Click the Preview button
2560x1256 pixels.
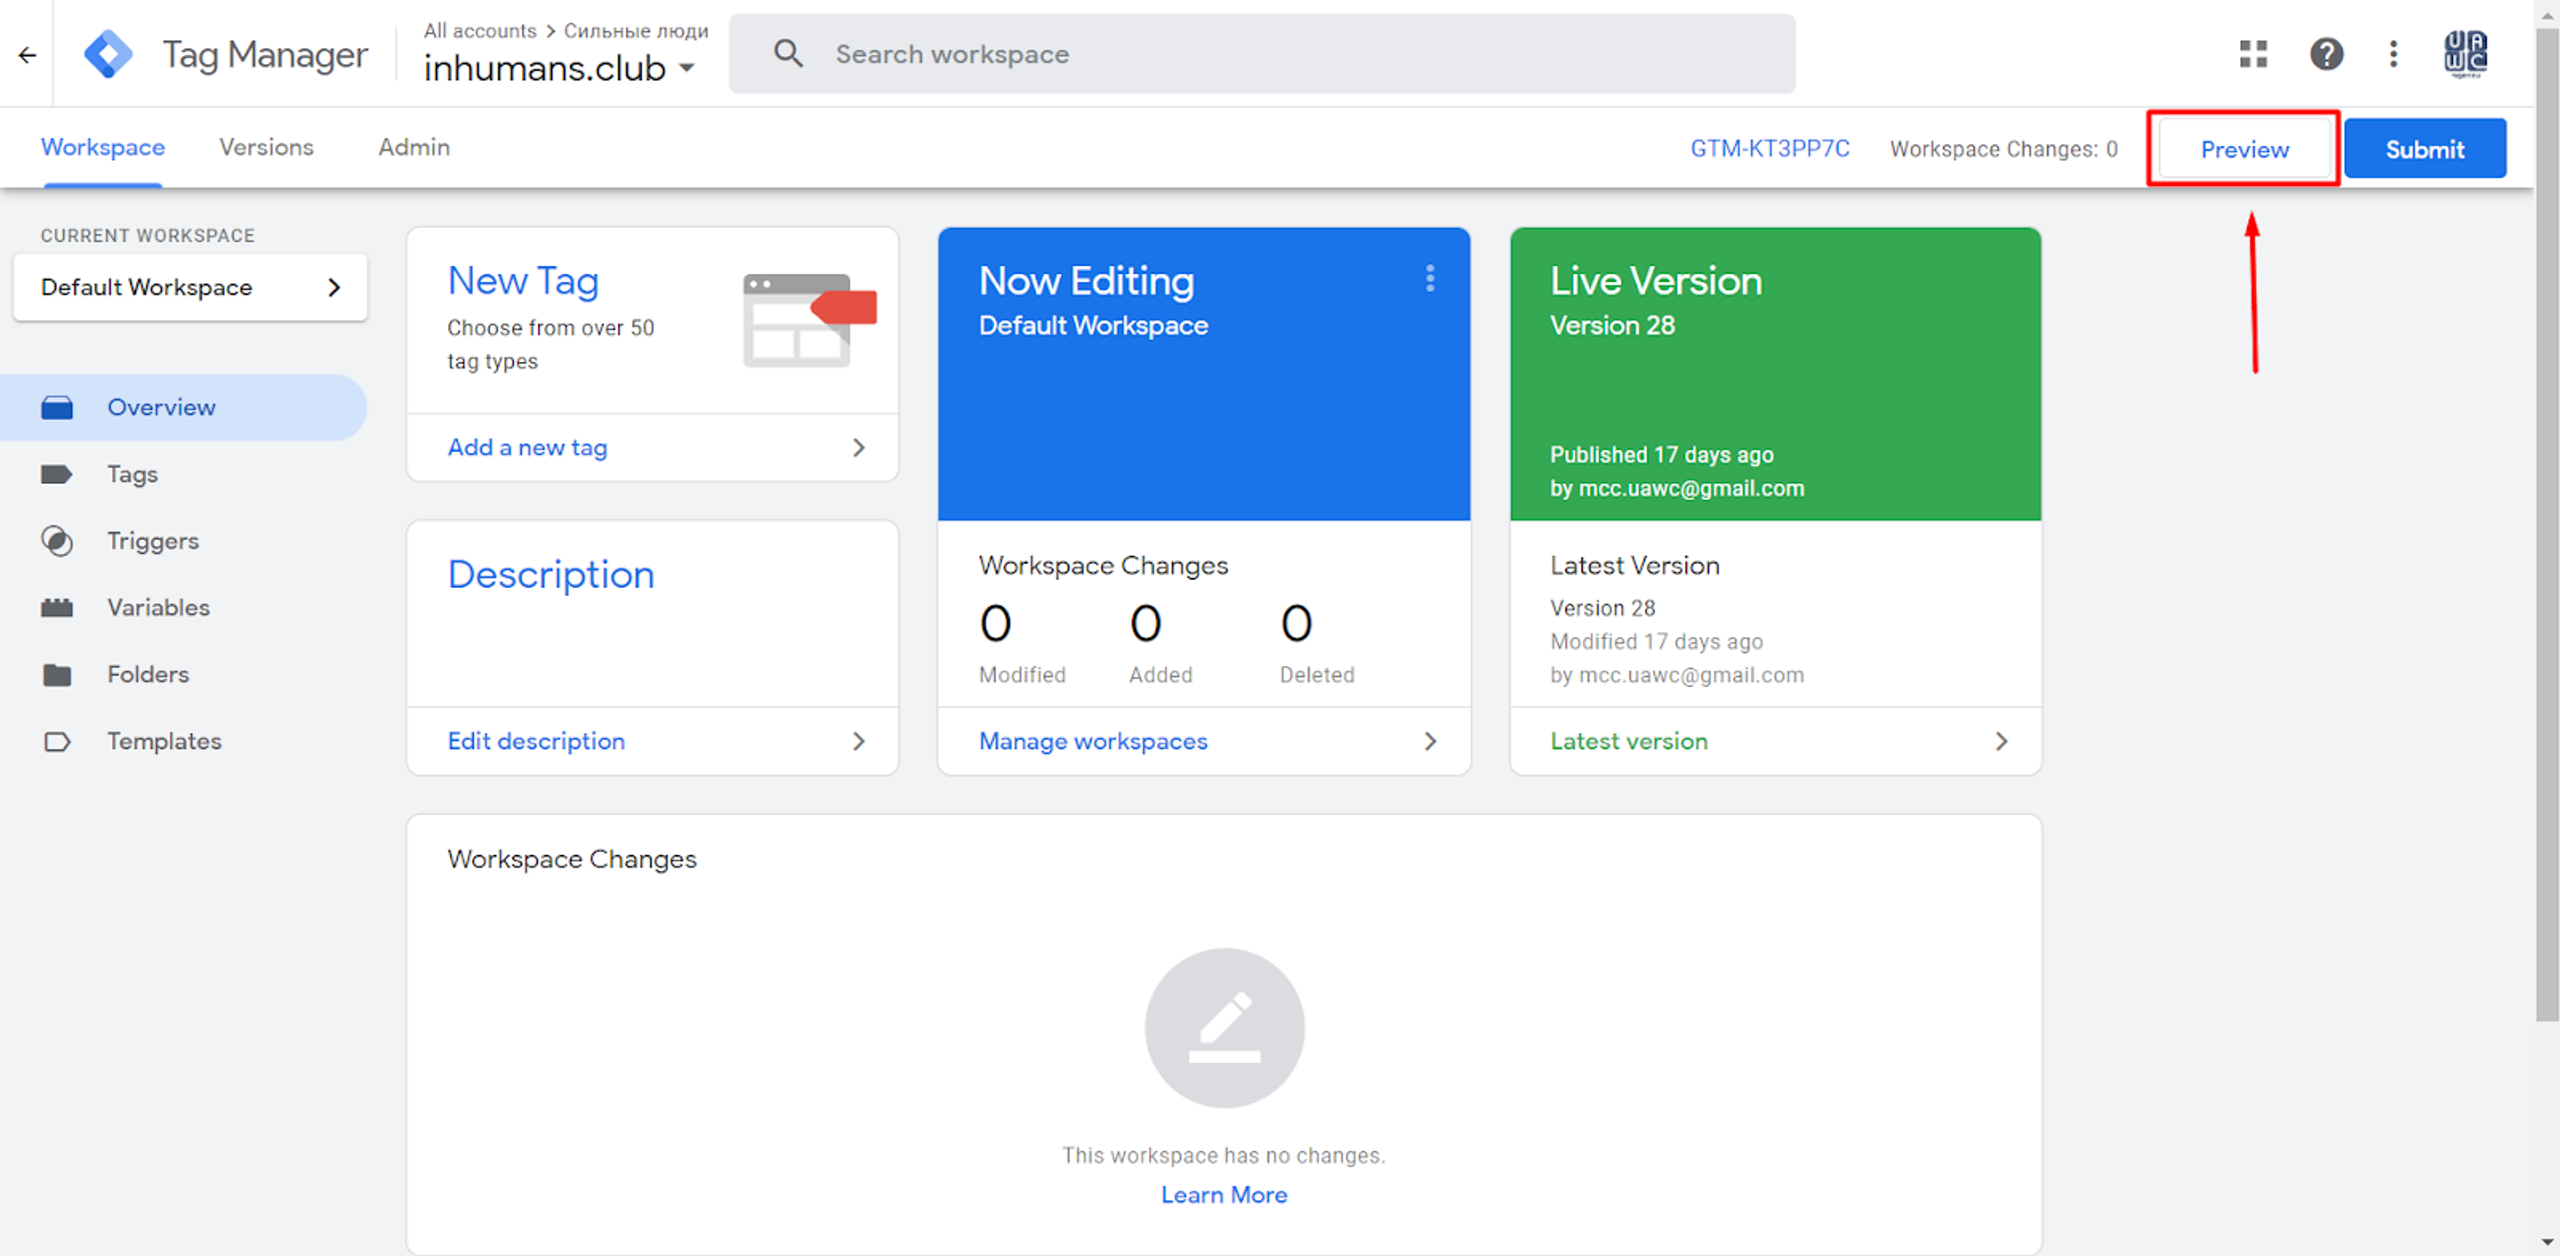(x=2243, y=150)
